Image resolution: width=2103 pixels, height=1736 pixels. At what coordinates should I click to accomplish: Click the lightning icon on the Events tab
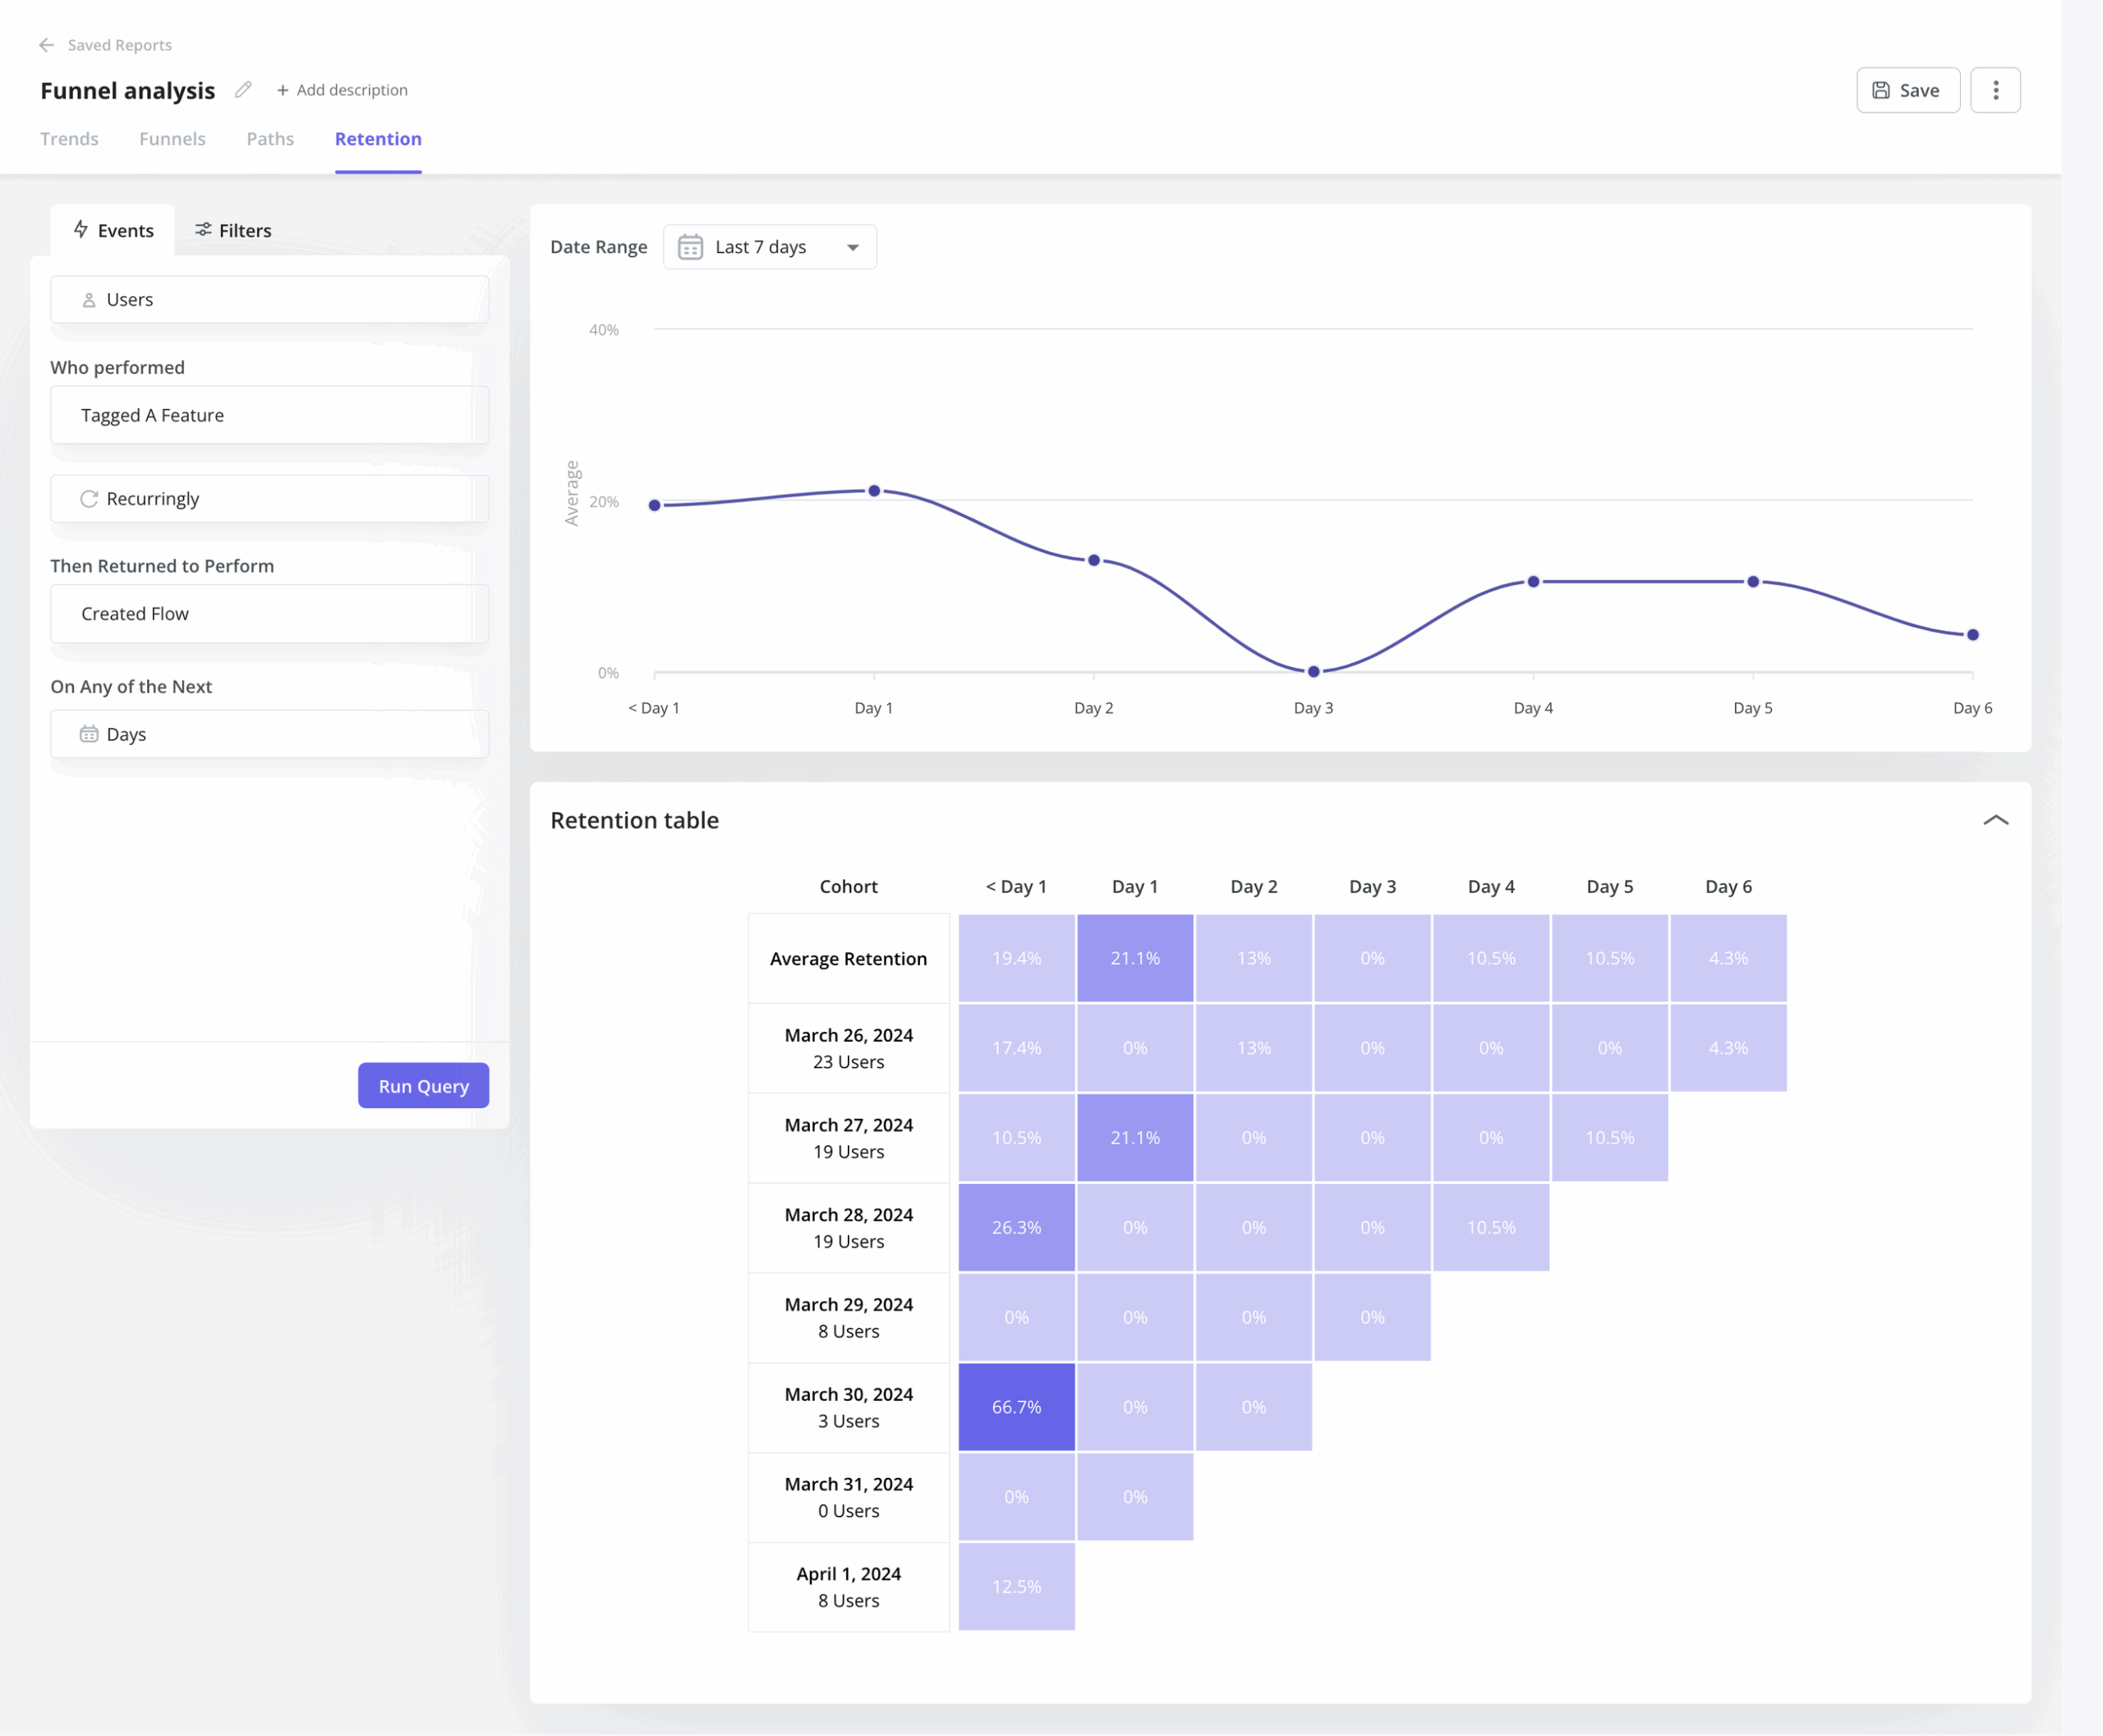[x=82, y=230]
